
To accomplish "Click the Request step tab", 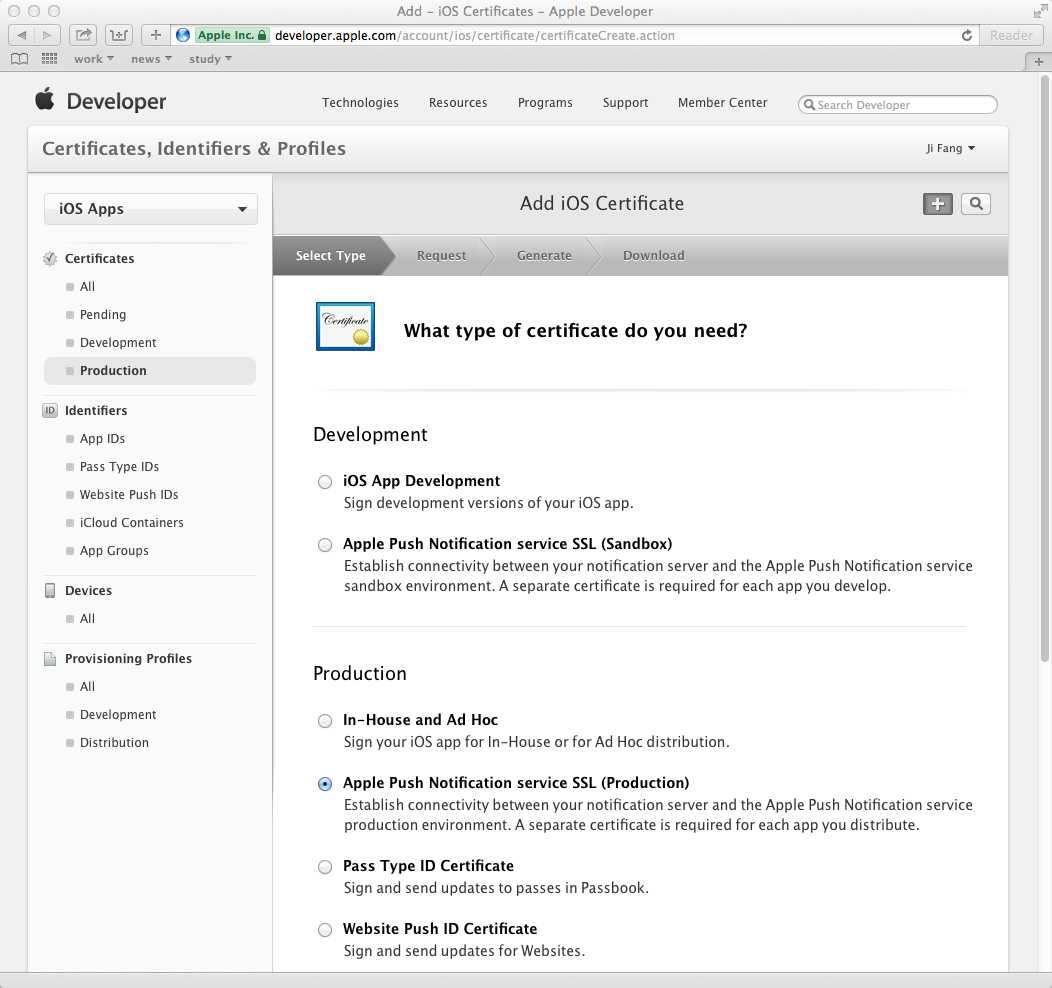I will (x=441, y=256).
